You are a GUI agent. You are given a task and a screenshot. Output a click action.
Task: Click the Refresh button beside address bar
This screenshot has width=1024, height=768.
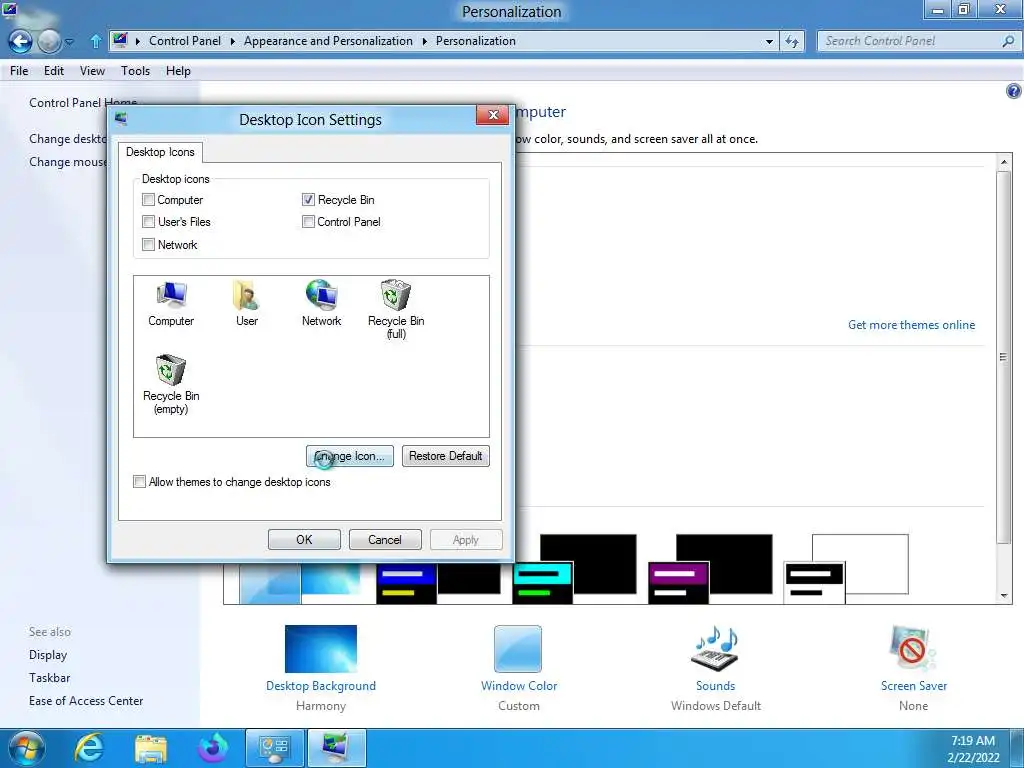click(792, 41)
